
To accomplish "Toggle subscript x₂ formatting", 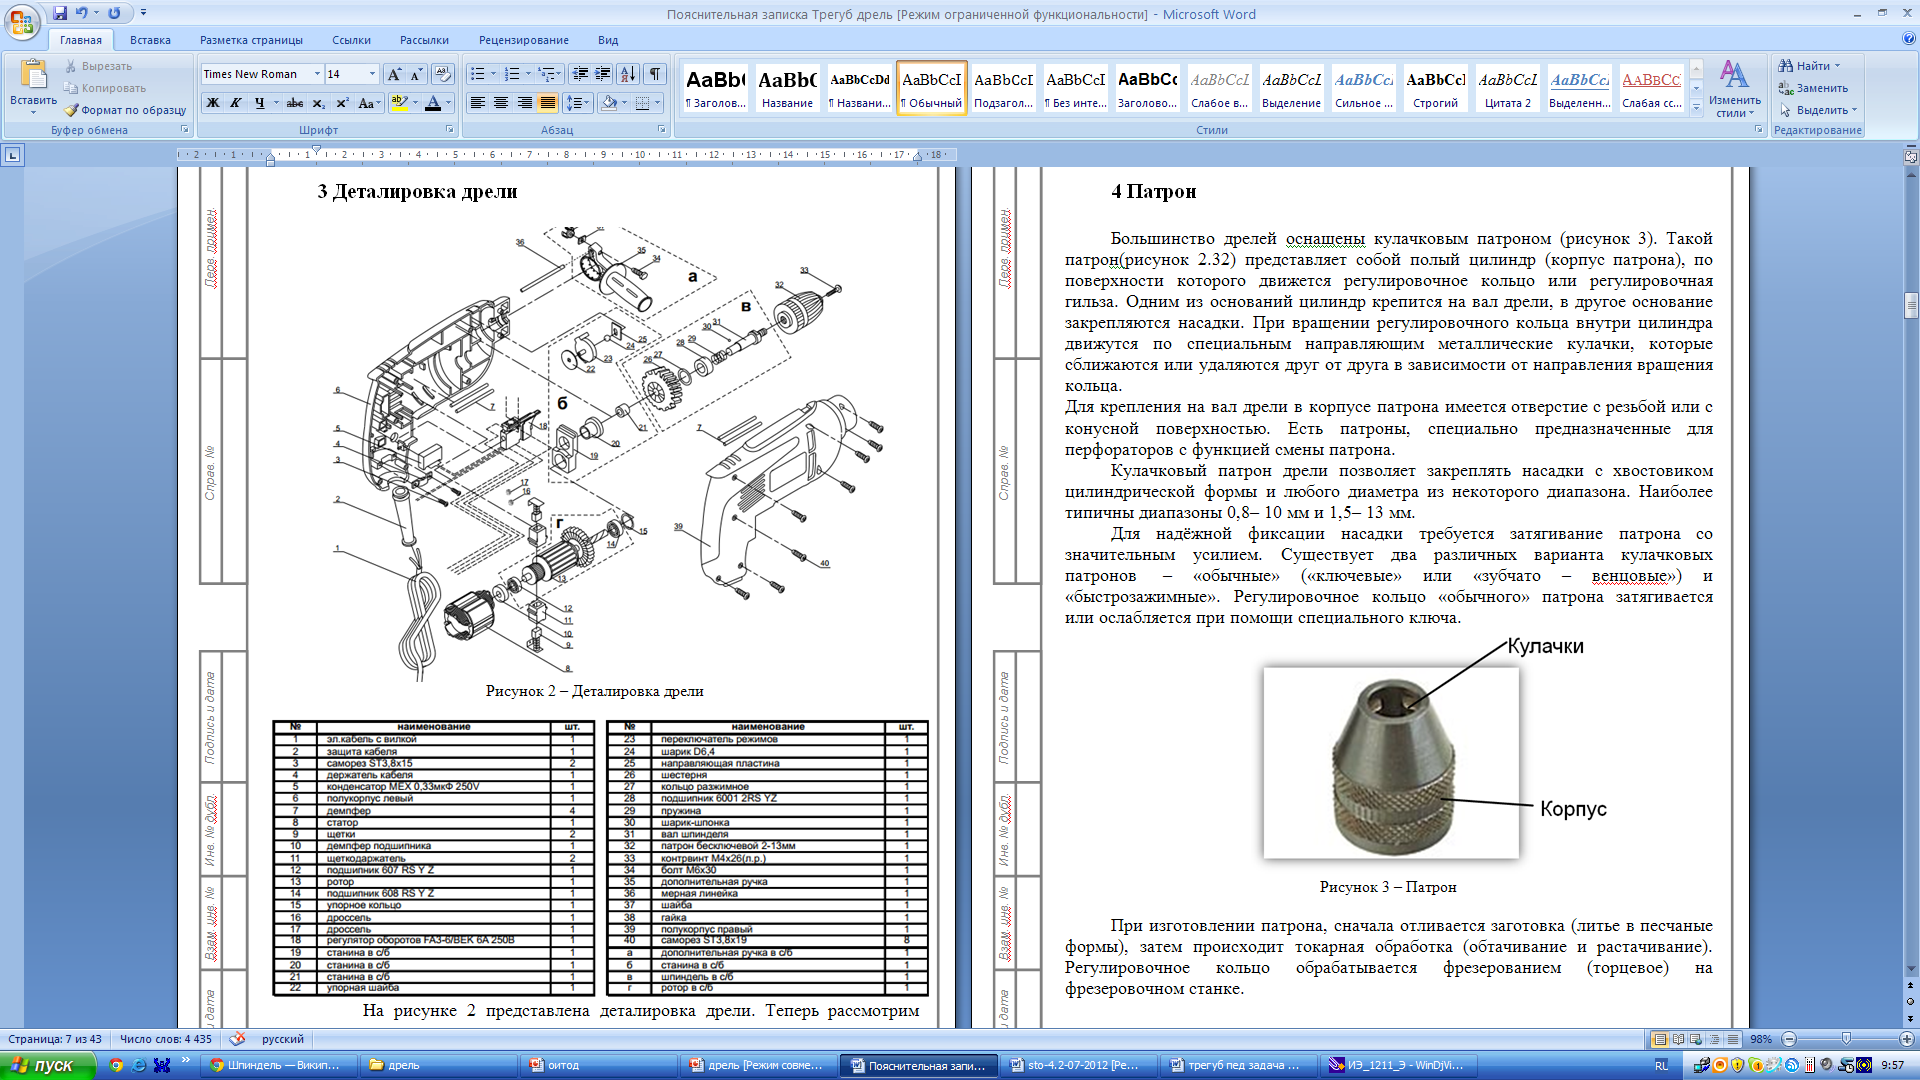I will click(318, 103).
